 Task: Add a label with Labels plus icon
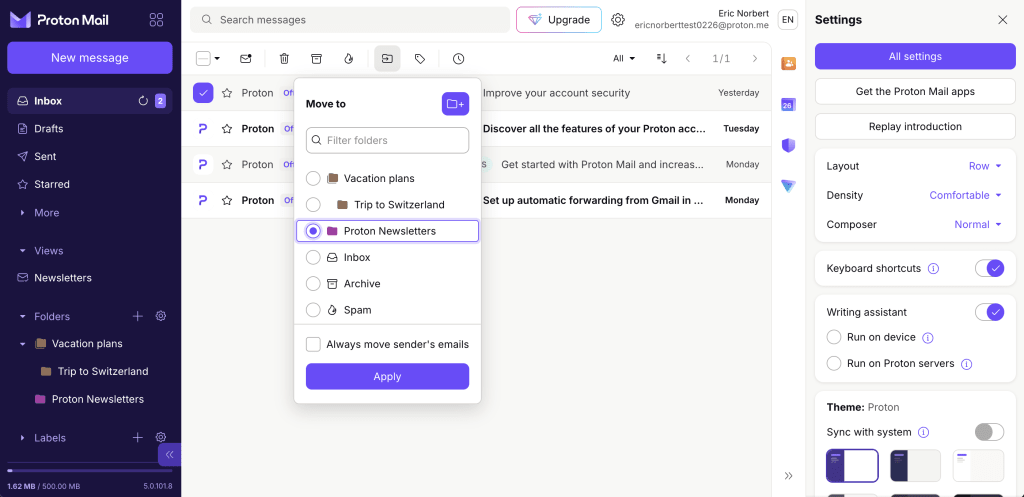tap(138, 438)
